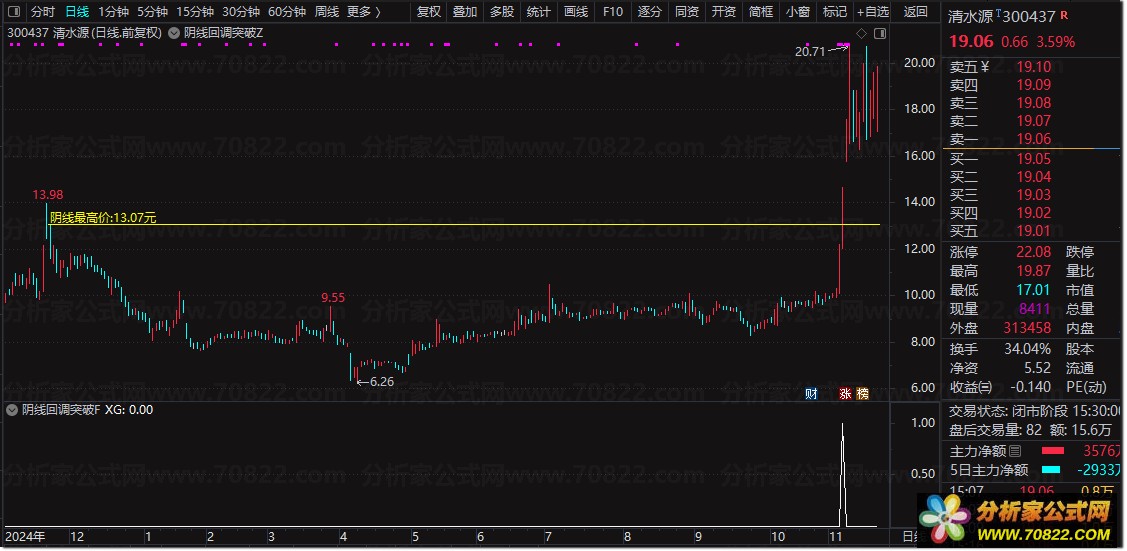Click the 阴线最高价:13.07元 line label
Screen dimensions: 1127x551
103,218
